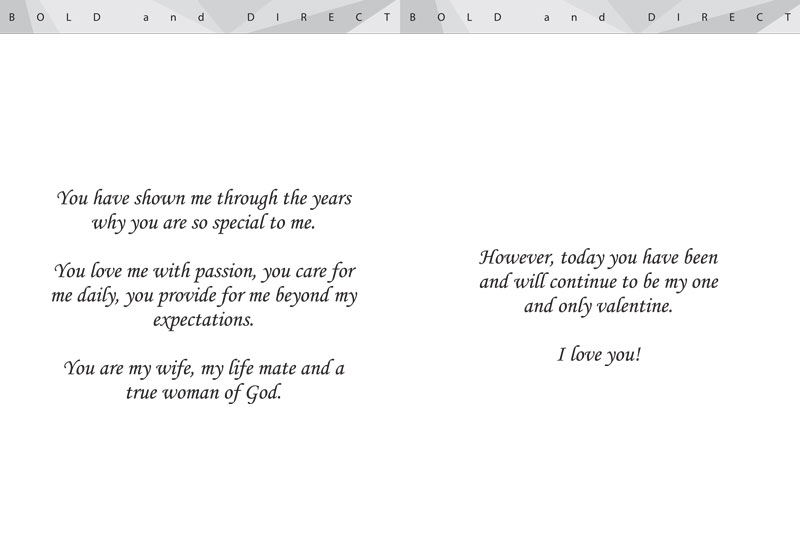This screenshot has width=800, height=560.
Task: Click the "BOLD and DIRECT" header above the wife poem
Action: pos(200,17)
